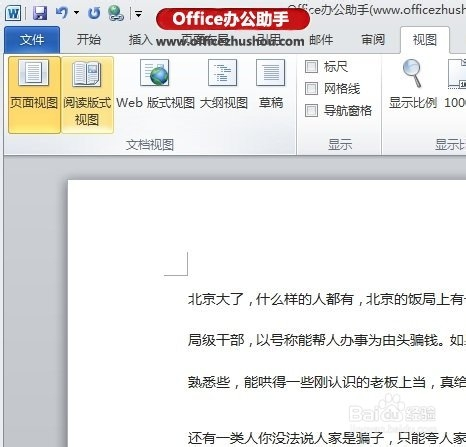466x447 pixels.
Task: Open the undo history dropdown arrow
Action: [x=77, y=13]
